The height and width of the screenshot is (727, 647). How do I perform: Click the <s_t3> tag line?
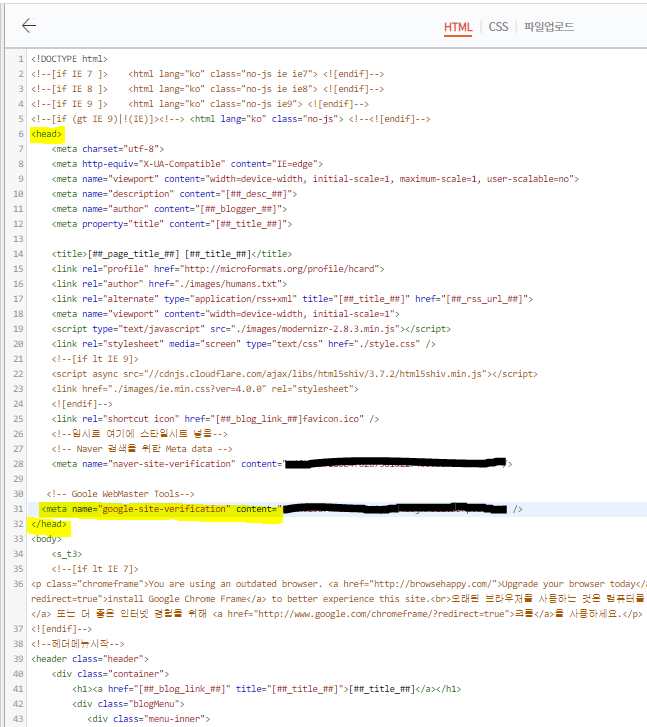pyautogui.click(x=67, y=554)
